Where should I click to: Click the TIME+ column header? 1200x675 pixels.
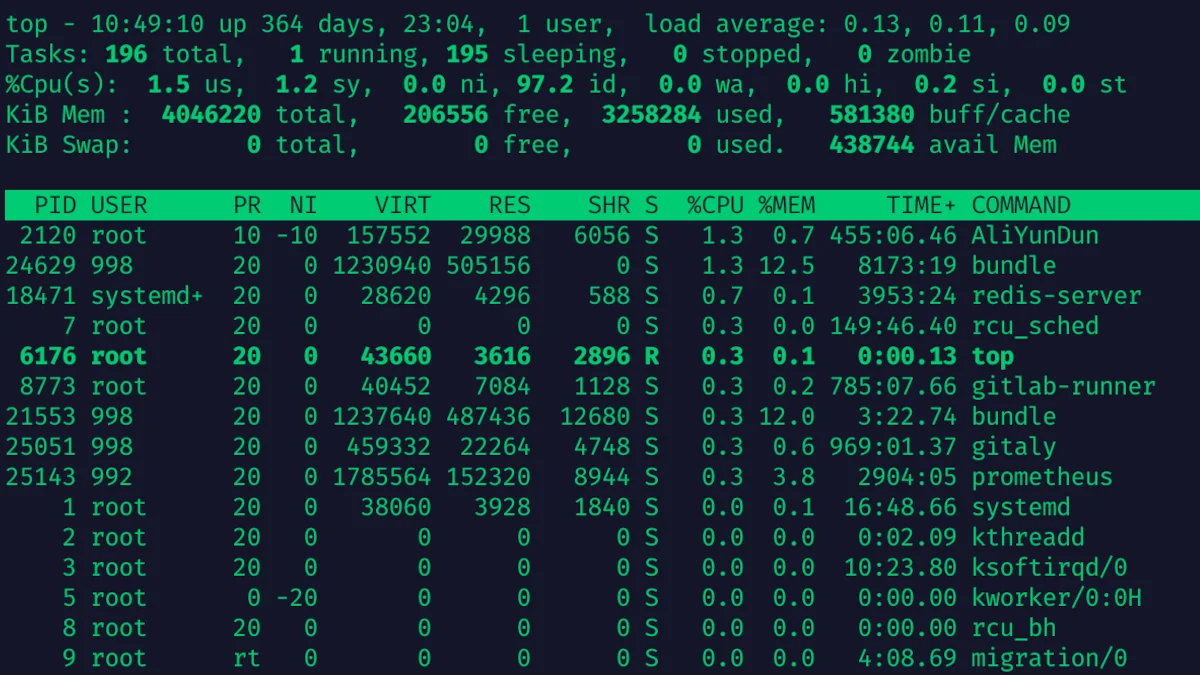pyautogui.click(x=921, y=205)
